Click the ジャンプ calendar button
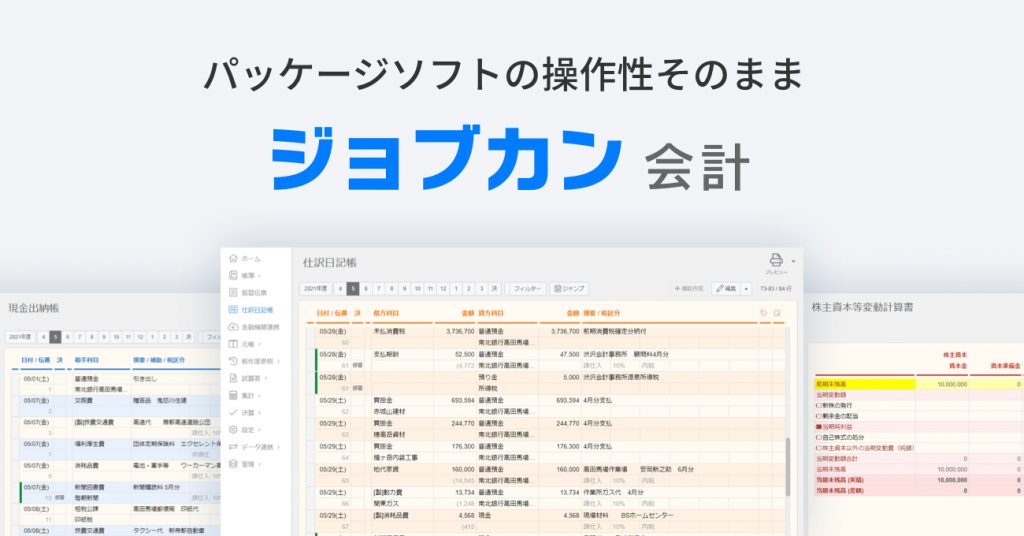This screenshot has height=536, width=1024. (x=569, y=289)
